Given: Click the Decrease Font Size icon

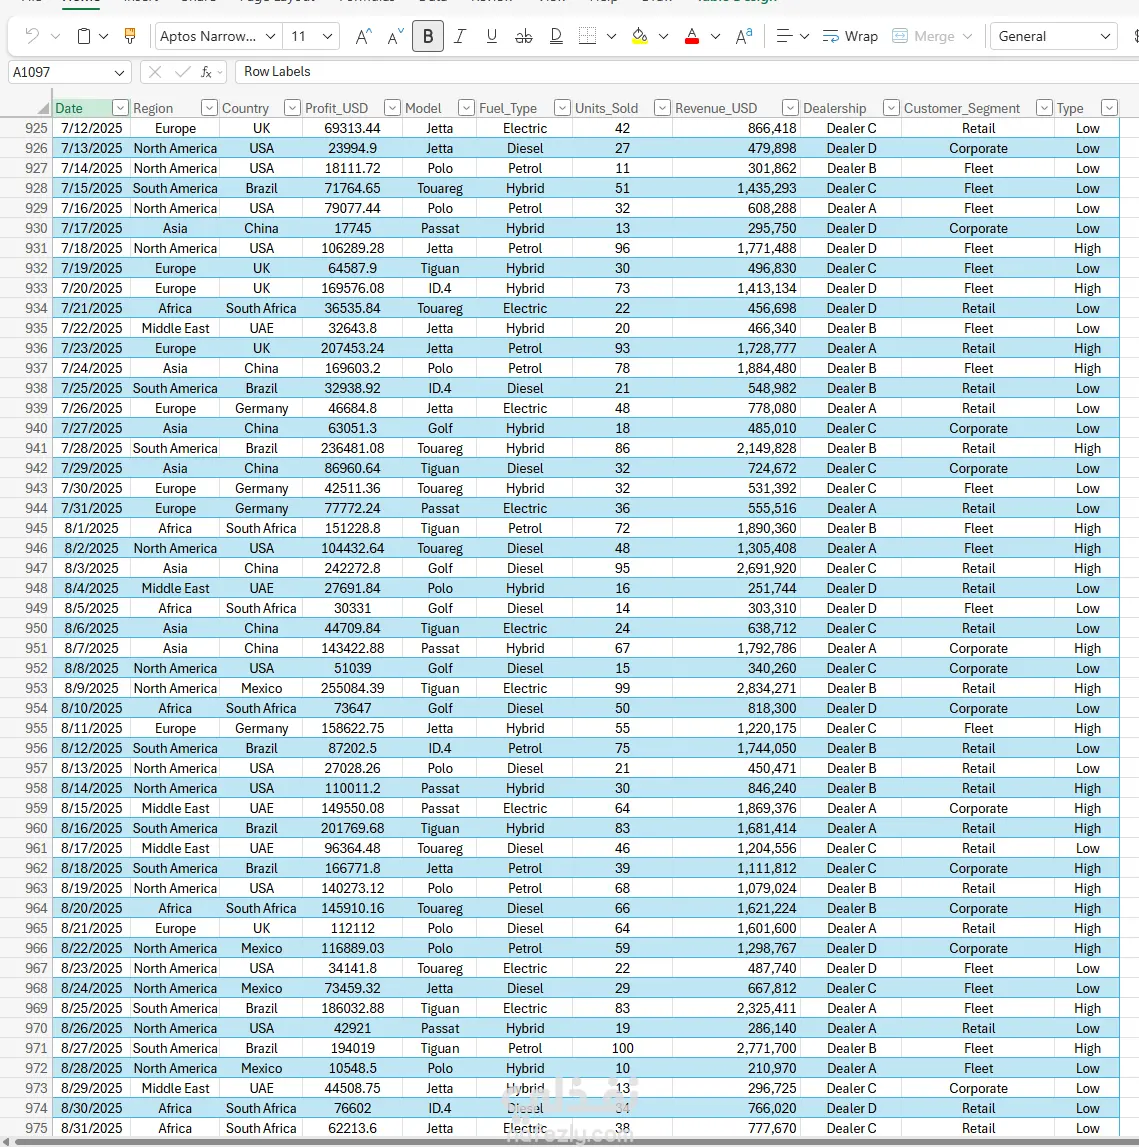Looking at the screenshot, I should (x=395, y=36).
